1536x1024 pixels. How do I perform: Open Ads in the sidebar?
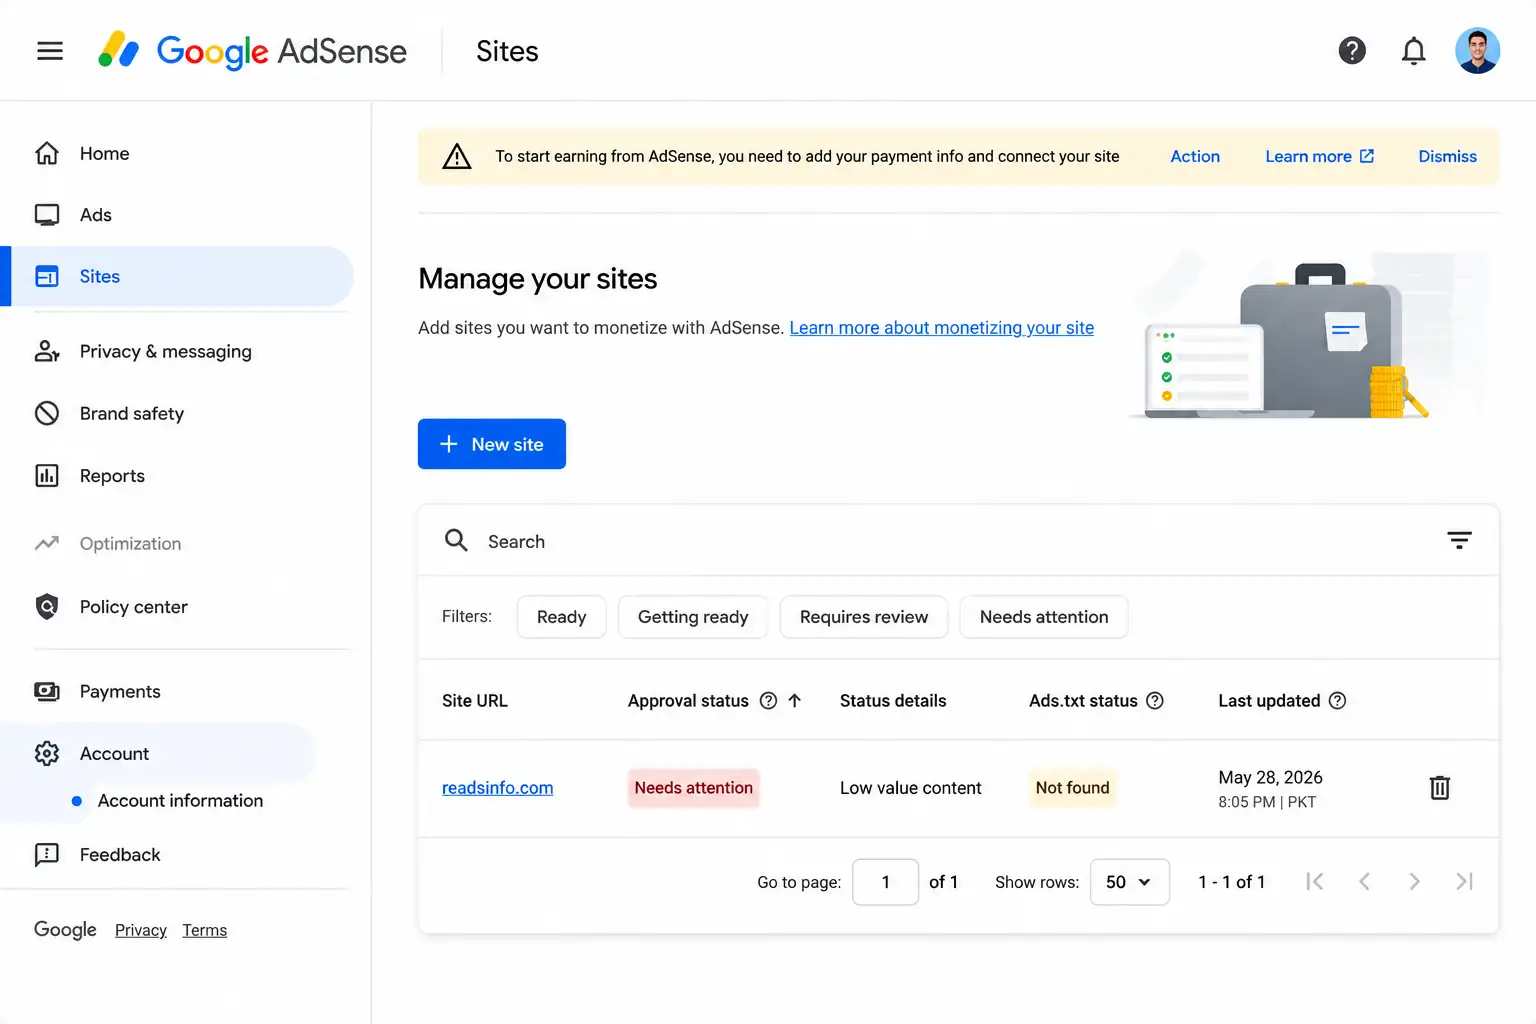[96, 215]
